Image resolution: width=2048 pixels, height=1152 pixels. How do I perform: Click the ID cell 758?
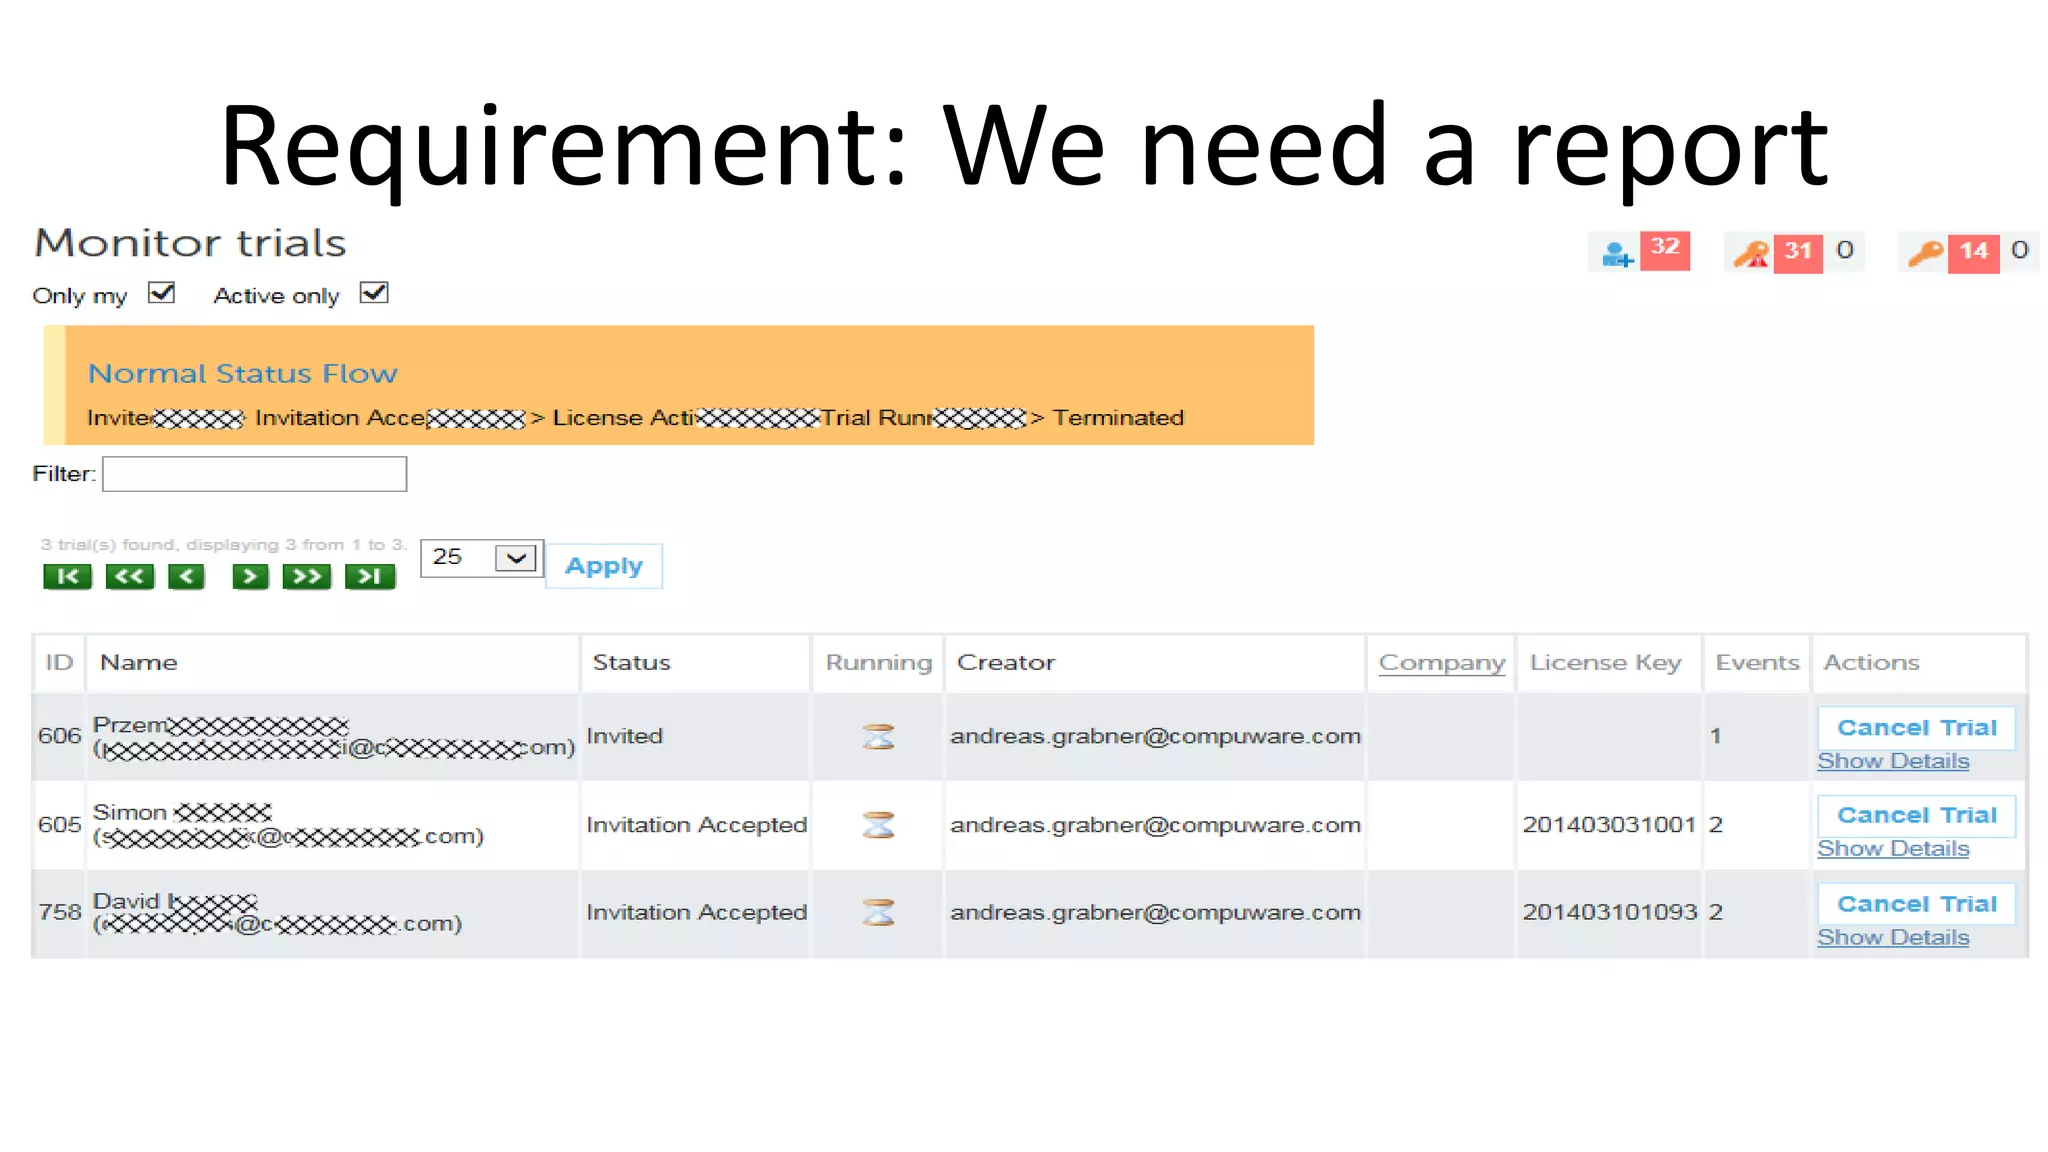(59, 913)
